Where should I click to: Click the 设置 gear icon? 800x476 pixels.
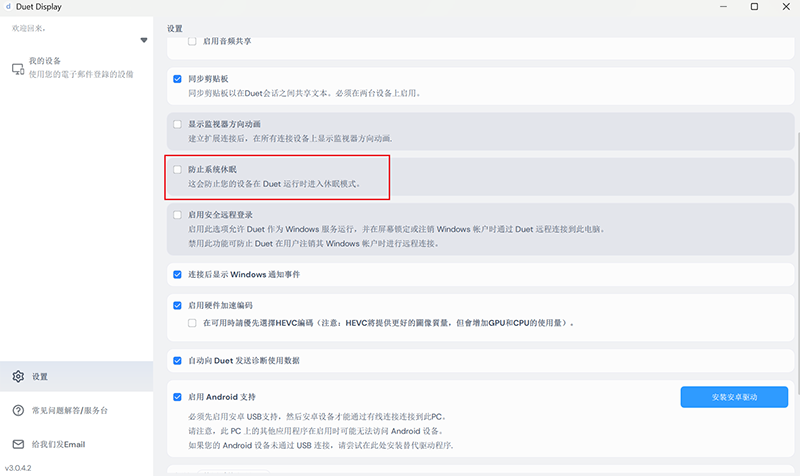18,377
